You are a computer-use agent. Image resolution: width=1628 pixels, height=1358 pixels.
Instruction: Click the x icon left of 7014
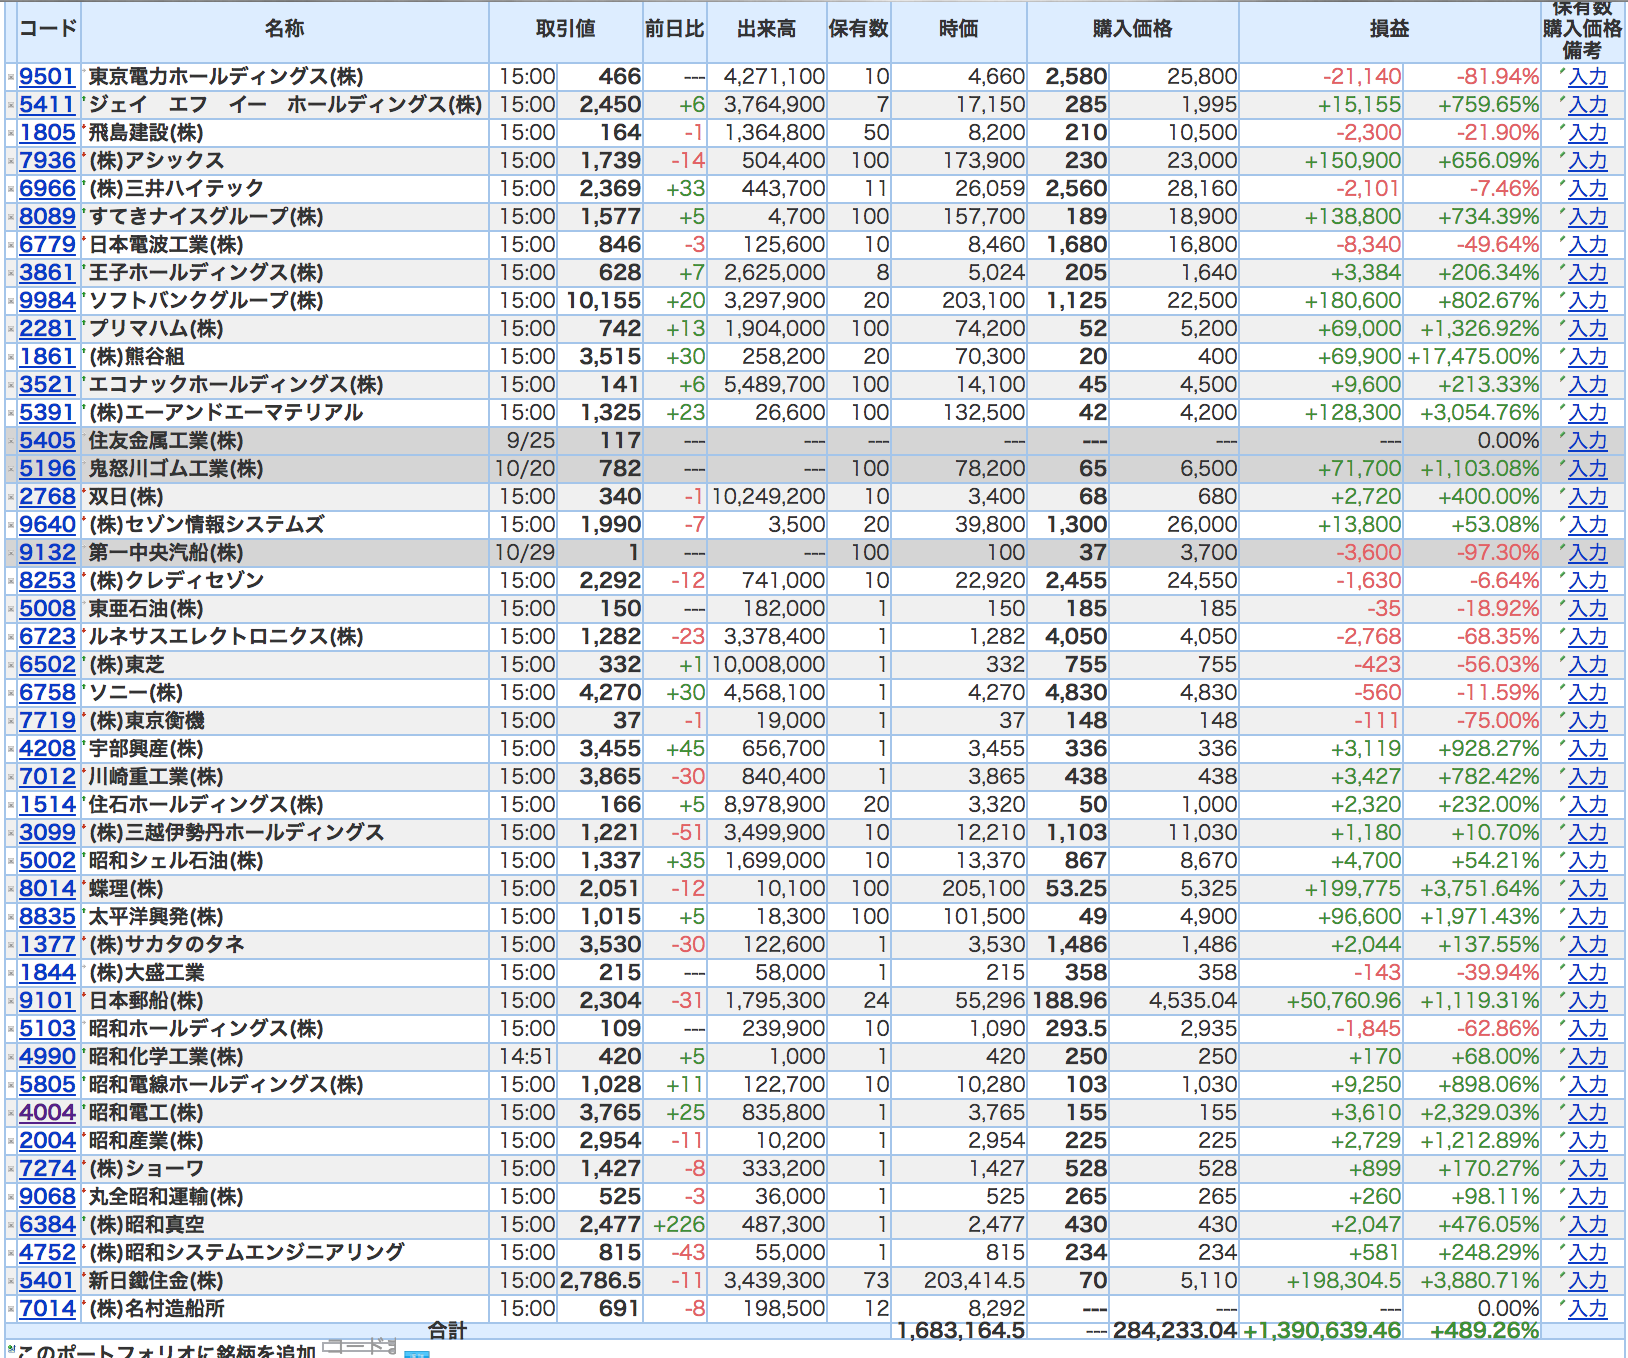(x=11, y=1309)
